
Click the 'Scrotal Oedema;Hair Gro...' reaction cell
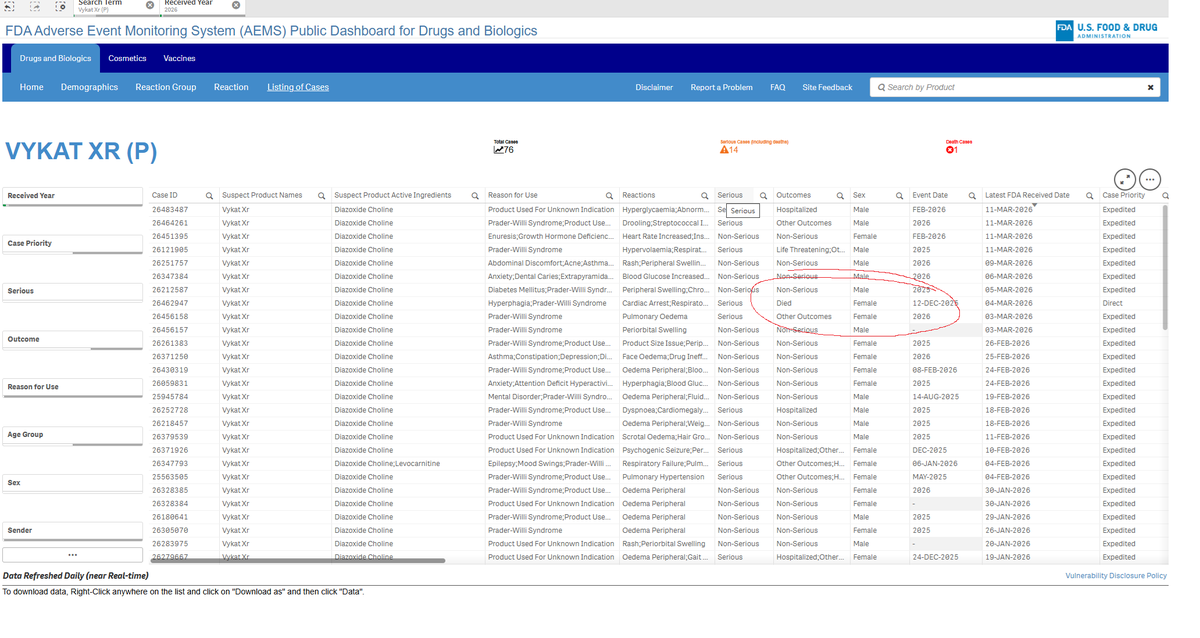coord(666,437)
